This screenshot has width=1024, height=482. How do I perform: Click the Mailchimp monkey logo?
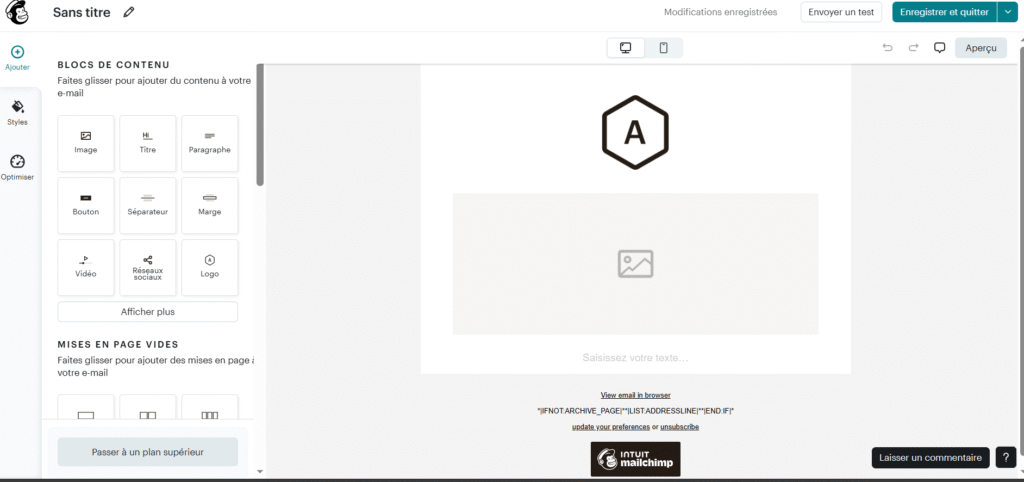coord(18,13)
